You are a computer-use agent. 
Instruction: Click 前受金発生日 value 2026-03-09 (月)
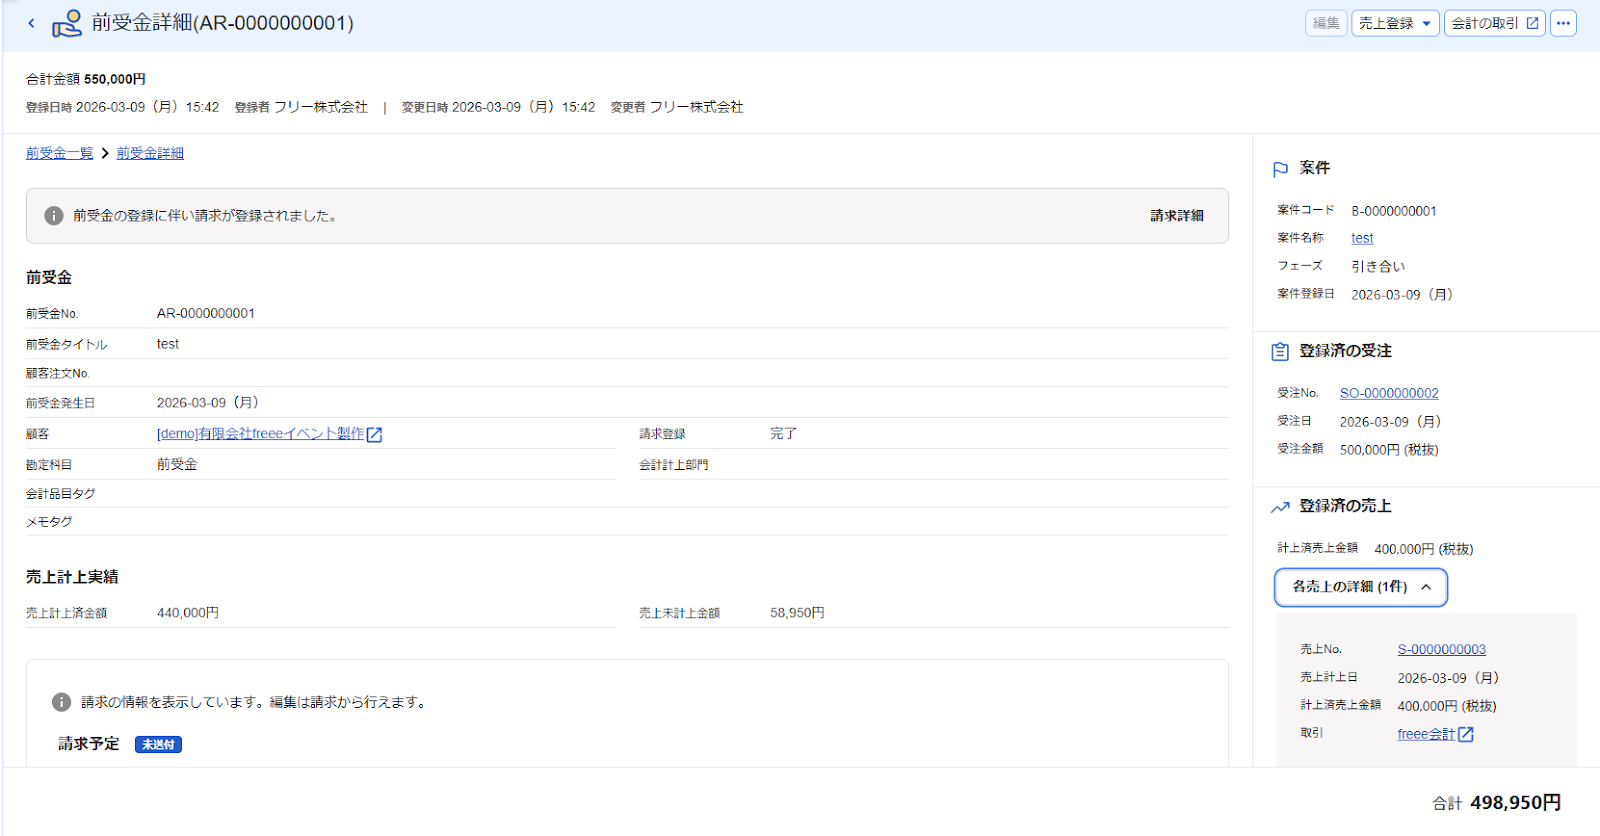pyautogui.click(x=208, y=403)
